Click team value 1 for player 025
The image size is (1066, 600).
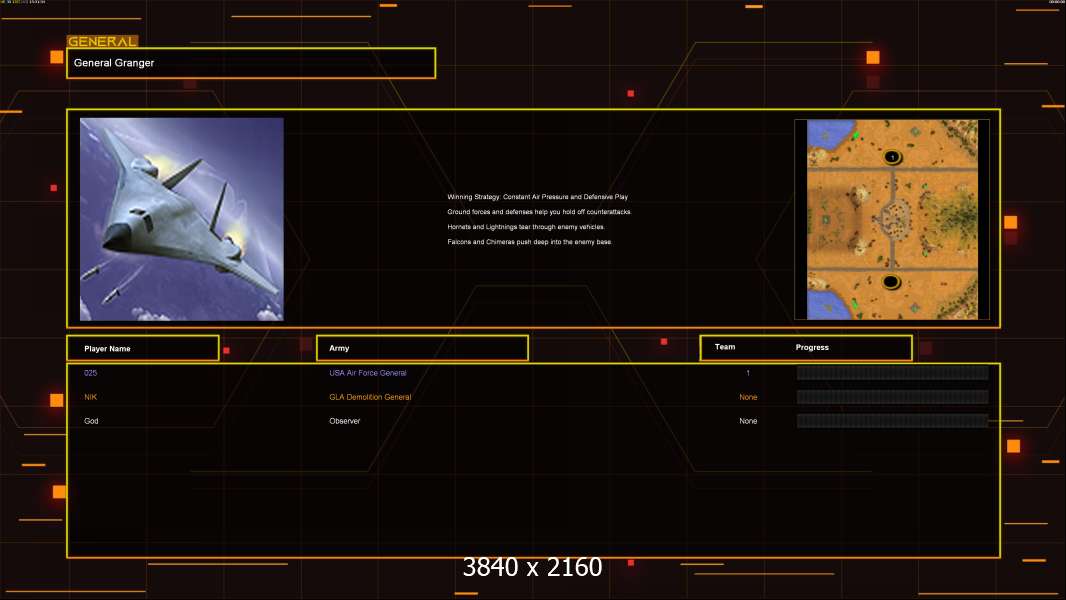click(748, 373)
